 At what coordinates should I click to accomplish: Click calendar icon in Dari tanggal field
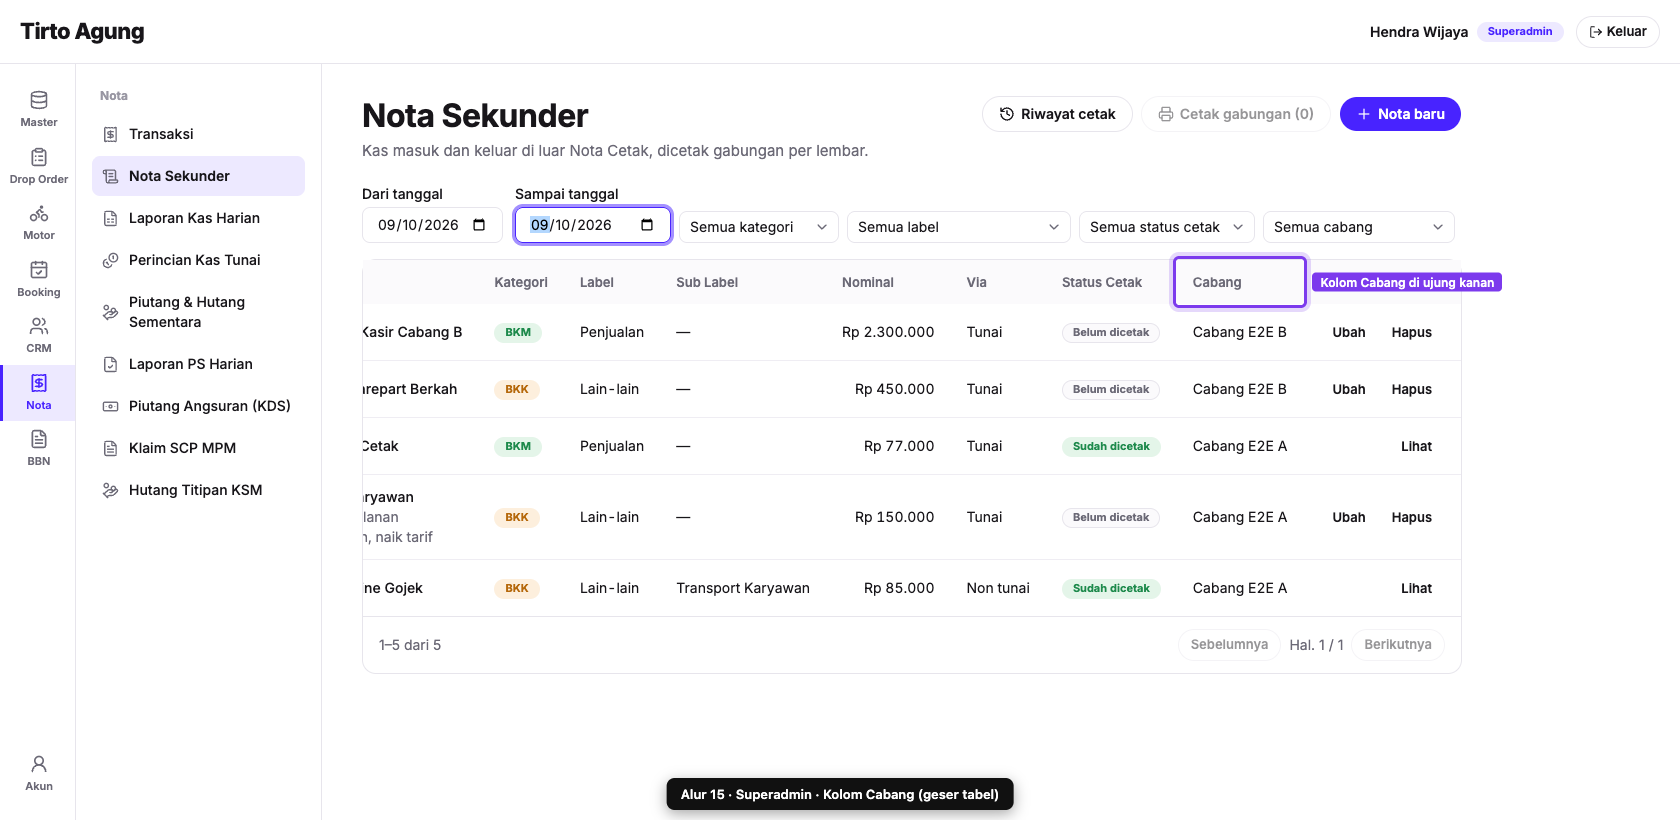[479, 225]
